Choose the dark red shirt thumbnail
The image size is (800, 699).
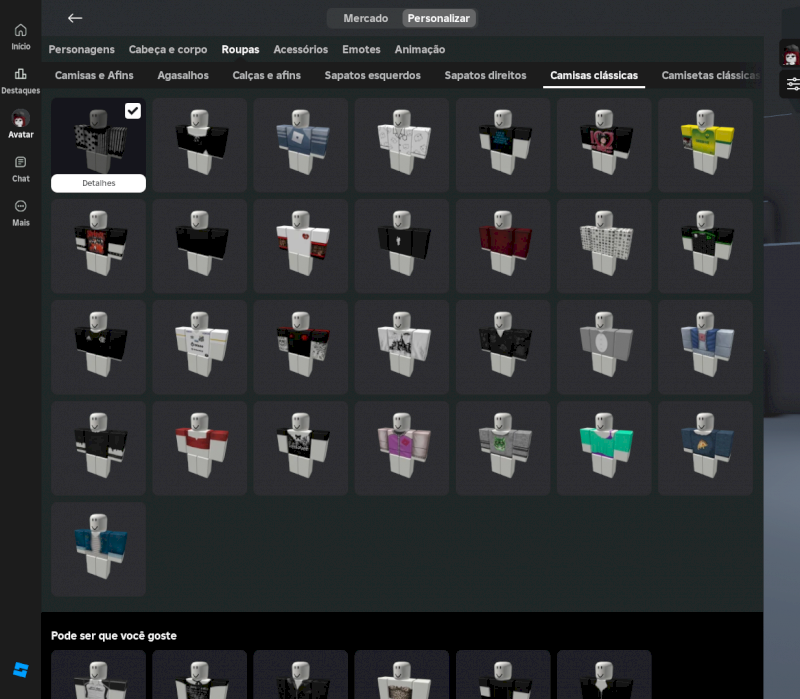pos(503,246)
